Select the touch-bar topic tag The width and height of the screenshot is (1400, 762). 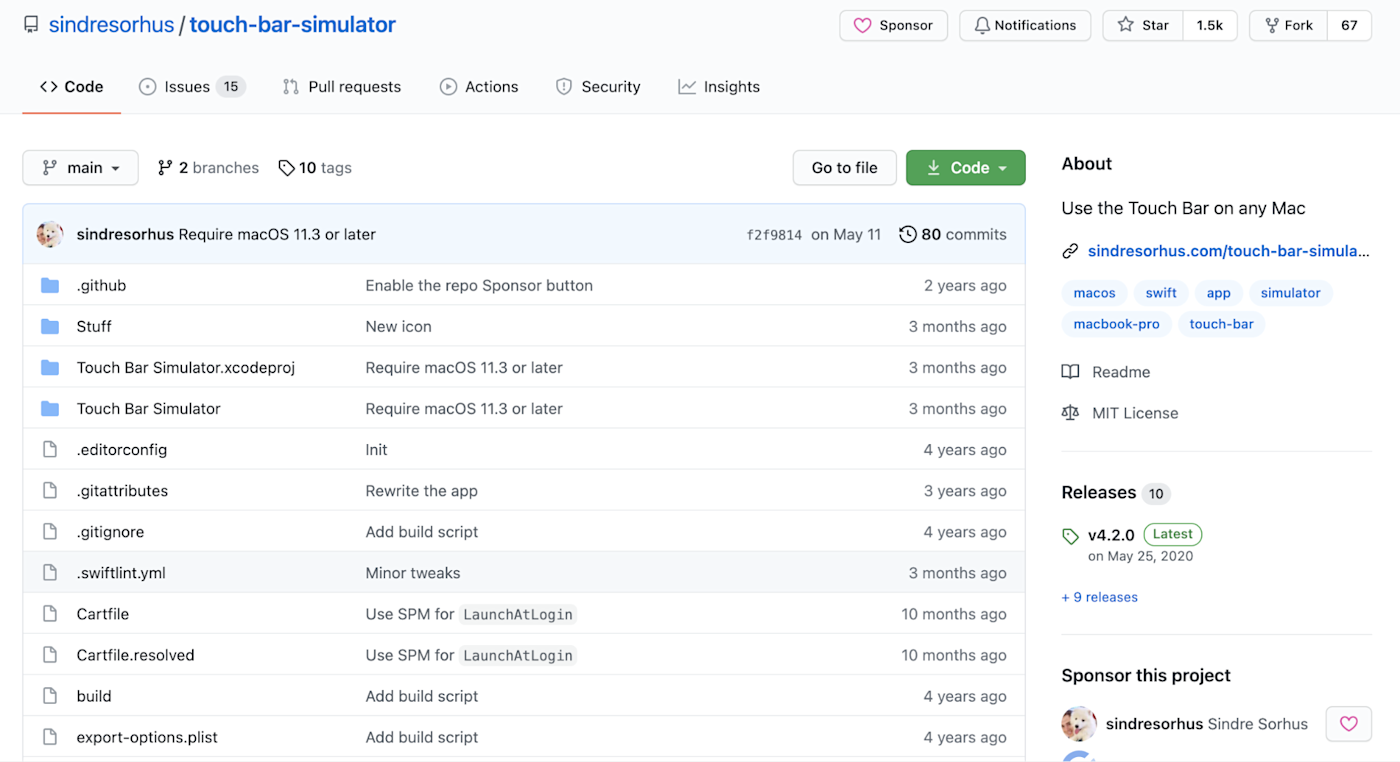coord(1221,324)
